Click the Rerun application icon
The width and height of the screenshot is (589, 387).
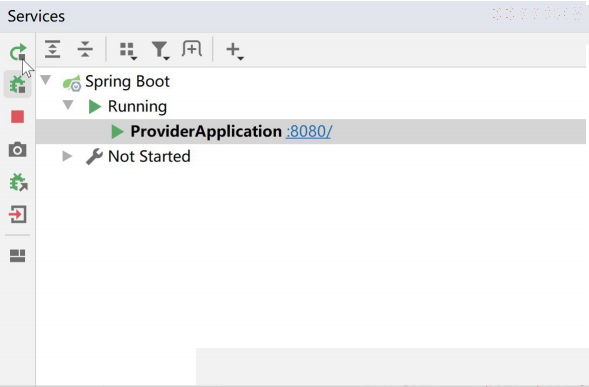pos(18,52)
